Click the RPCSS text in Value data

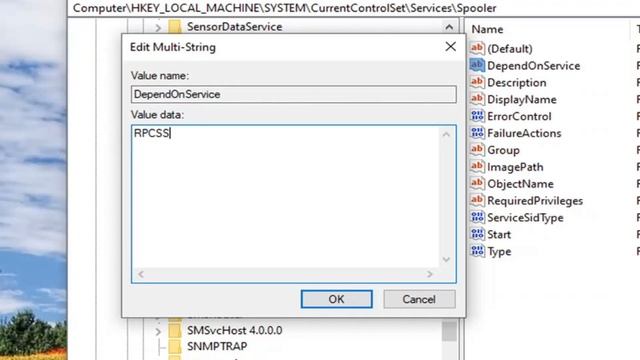pos(151,133)
